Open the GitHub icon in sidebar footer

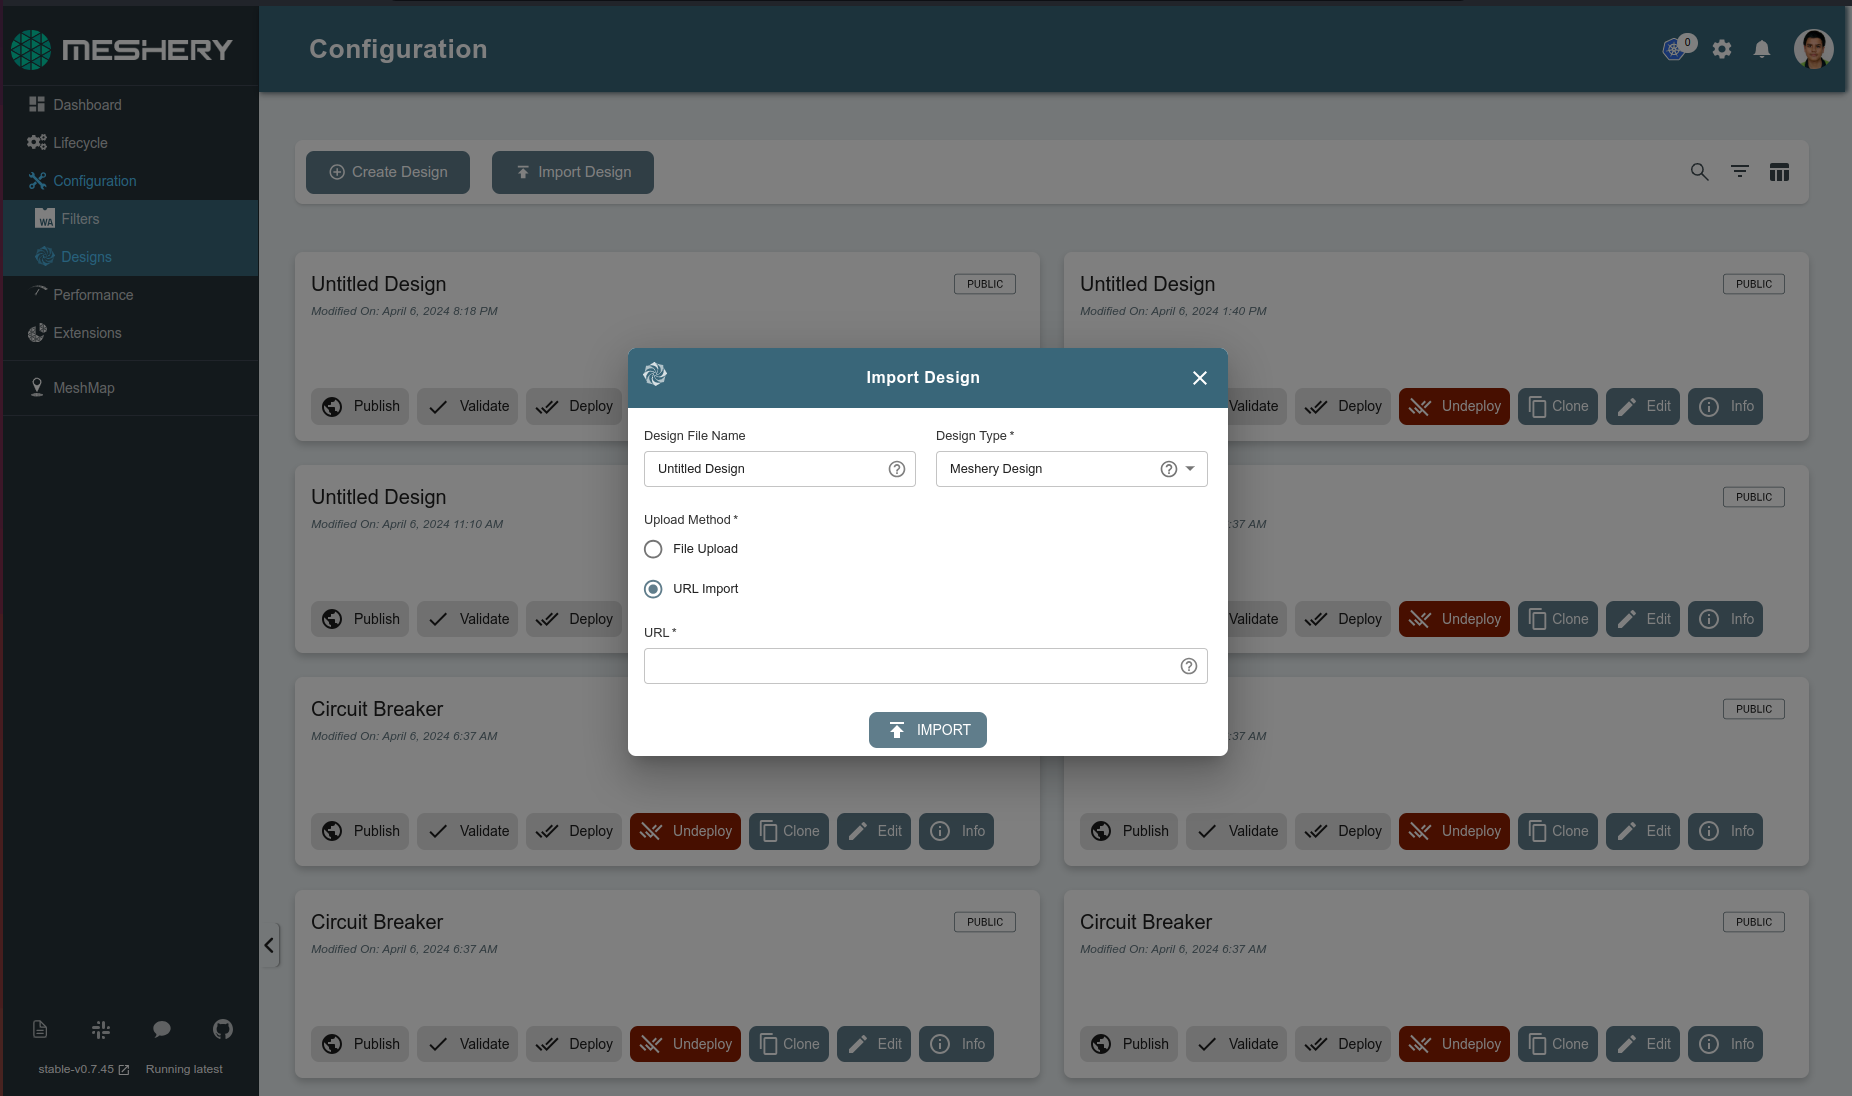[222, 1029]
